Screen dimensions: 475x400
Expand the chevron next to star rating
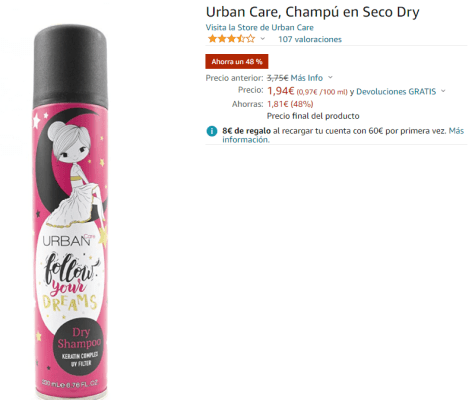point(263,39)
